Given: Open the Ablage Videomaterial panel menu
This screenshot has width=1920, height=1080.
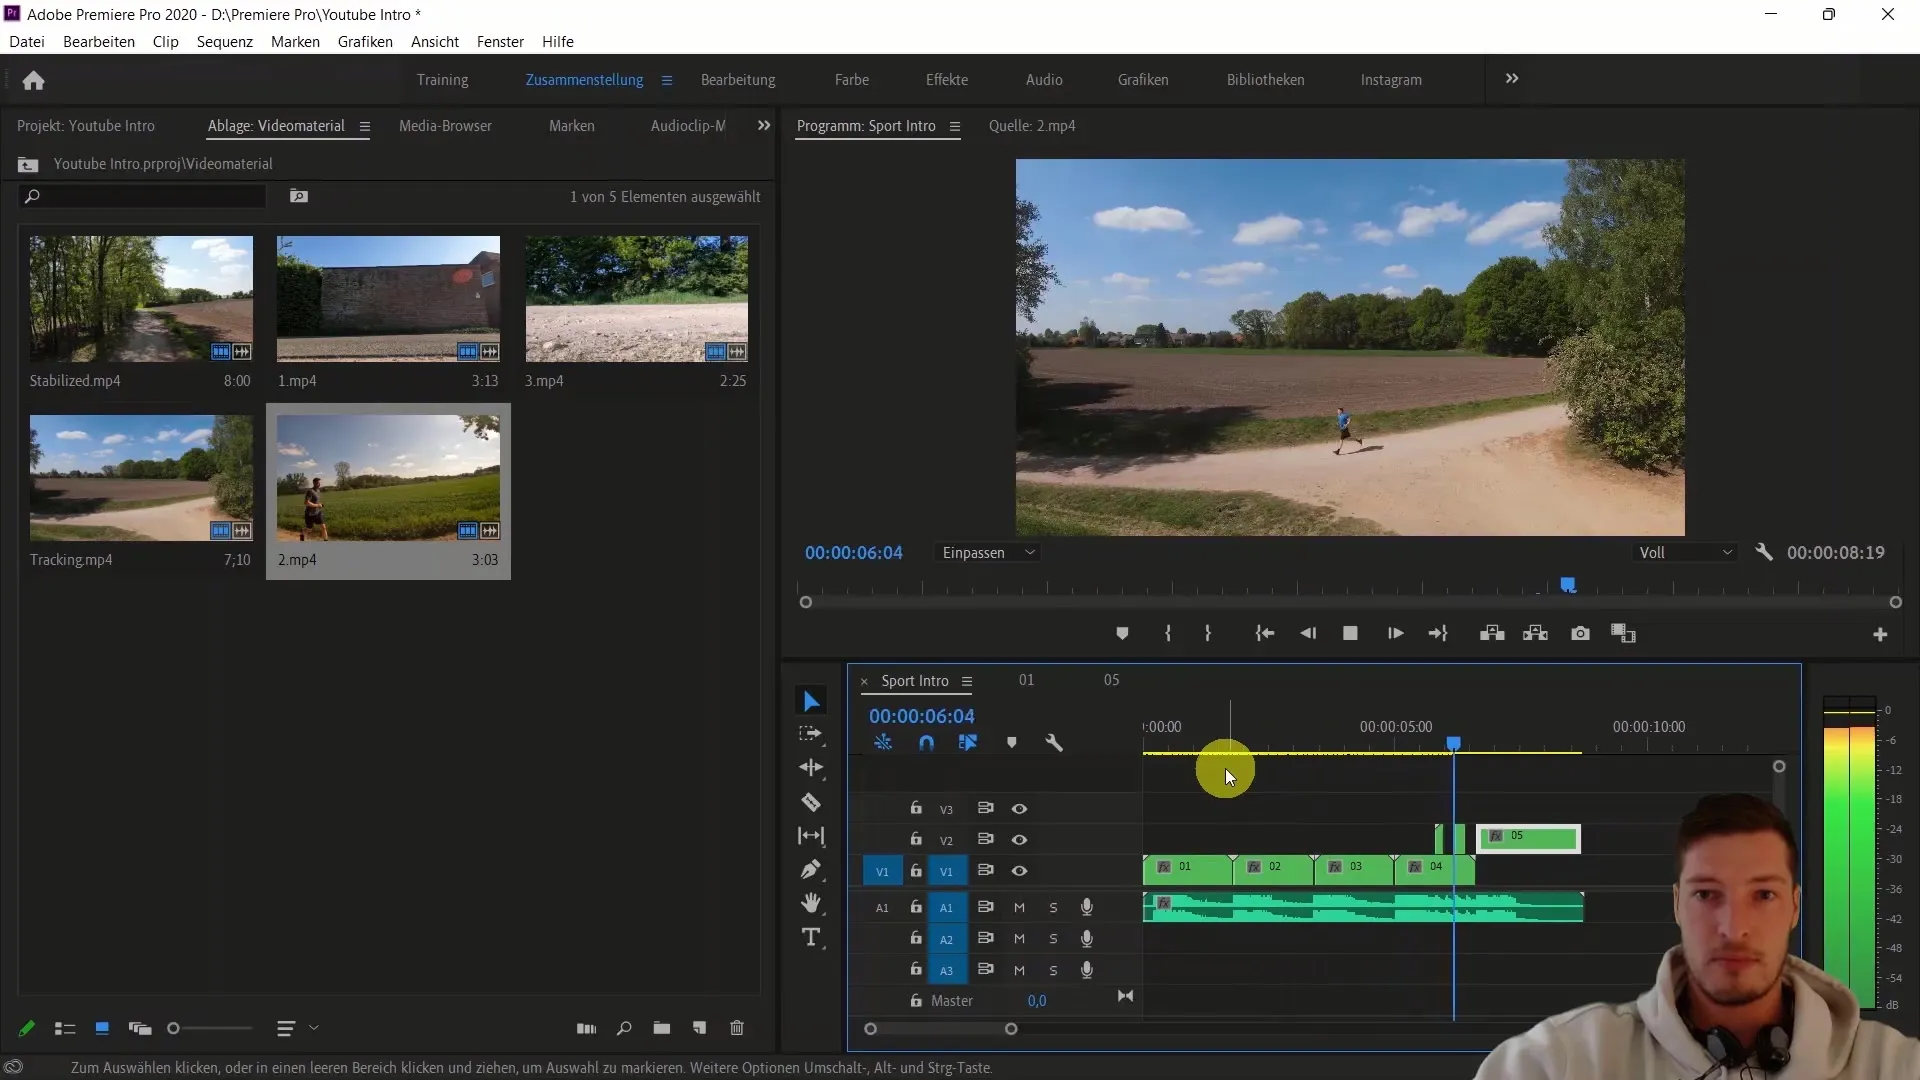Looking at the screenshot, I should (x=365, y=125).
